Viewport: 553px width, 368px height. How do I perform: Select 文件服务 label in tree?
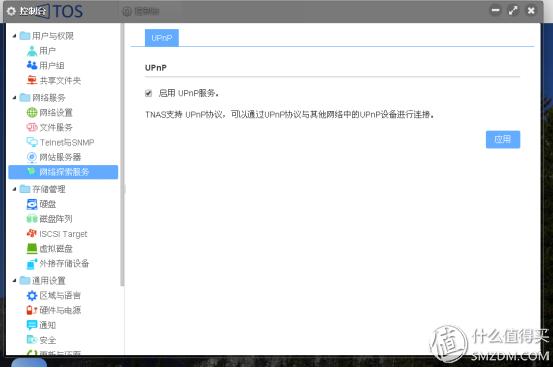coord(56,127)
